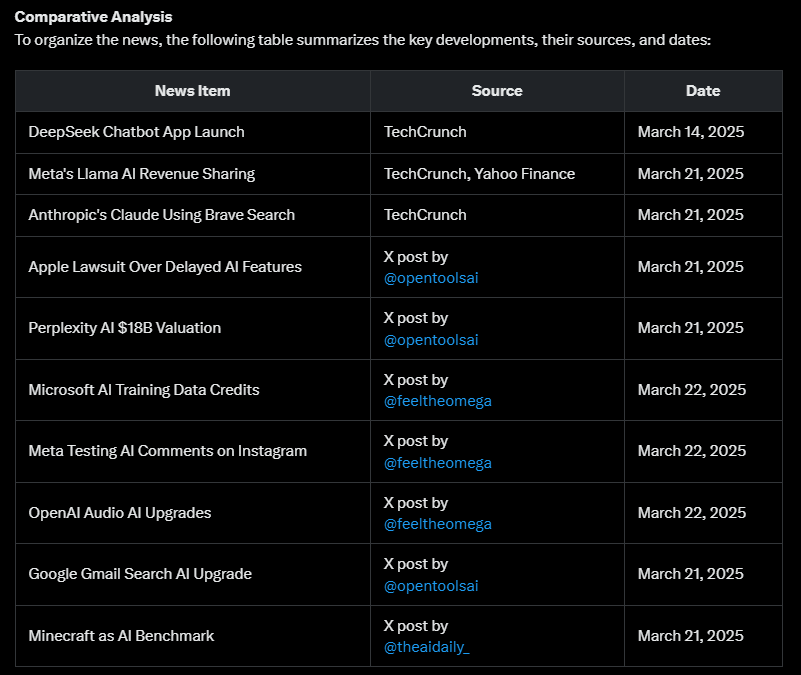Screen dimensions: 801x675
Task: Open @opentoolsai link in Apple Lawsuit row
Action: pos(431,278)
